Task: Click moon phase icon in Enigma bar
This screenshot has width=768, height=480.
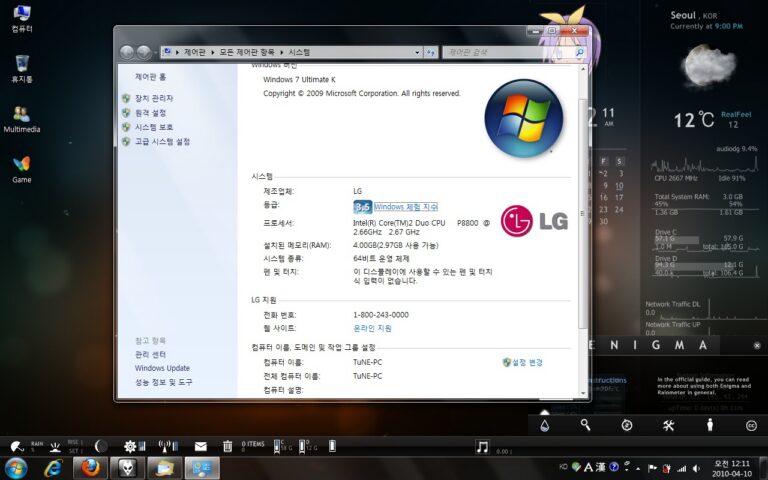Action: click(100, 446)
